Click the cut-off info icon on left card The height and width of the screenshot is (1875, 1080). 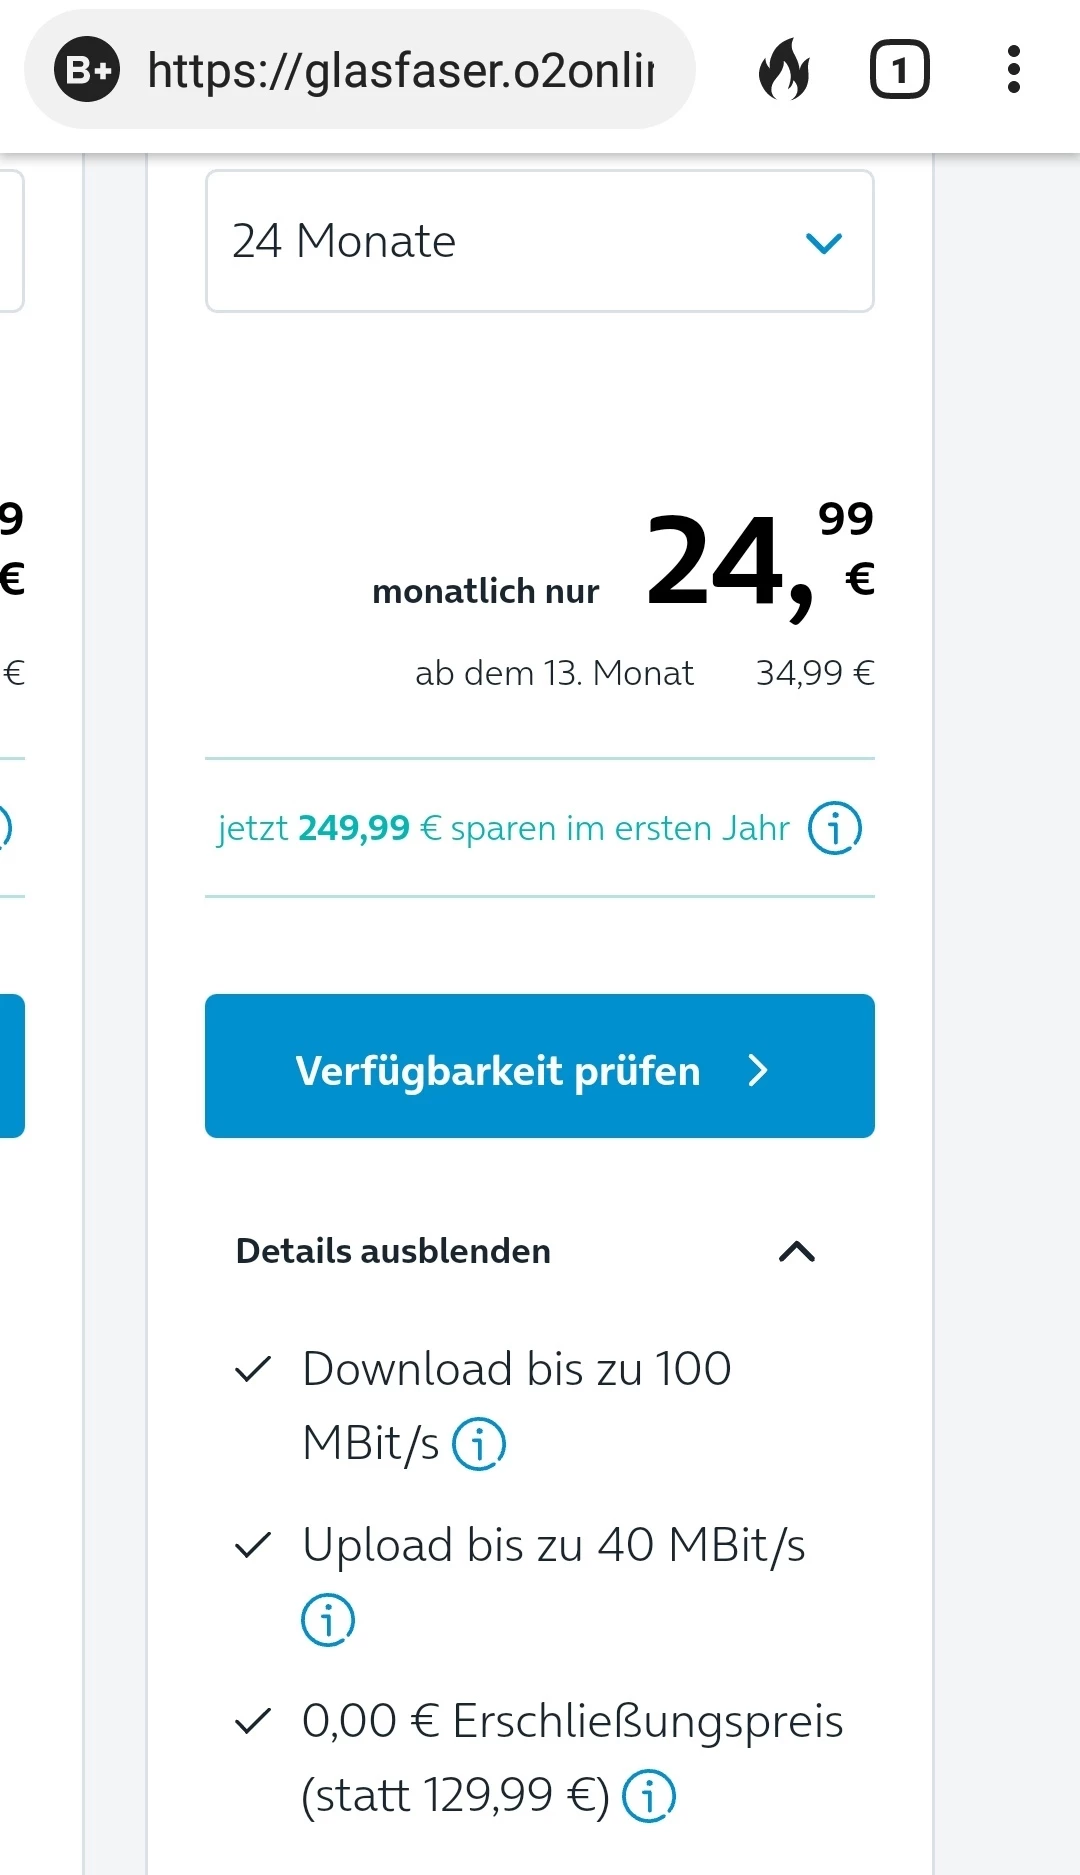click(4, 828)
